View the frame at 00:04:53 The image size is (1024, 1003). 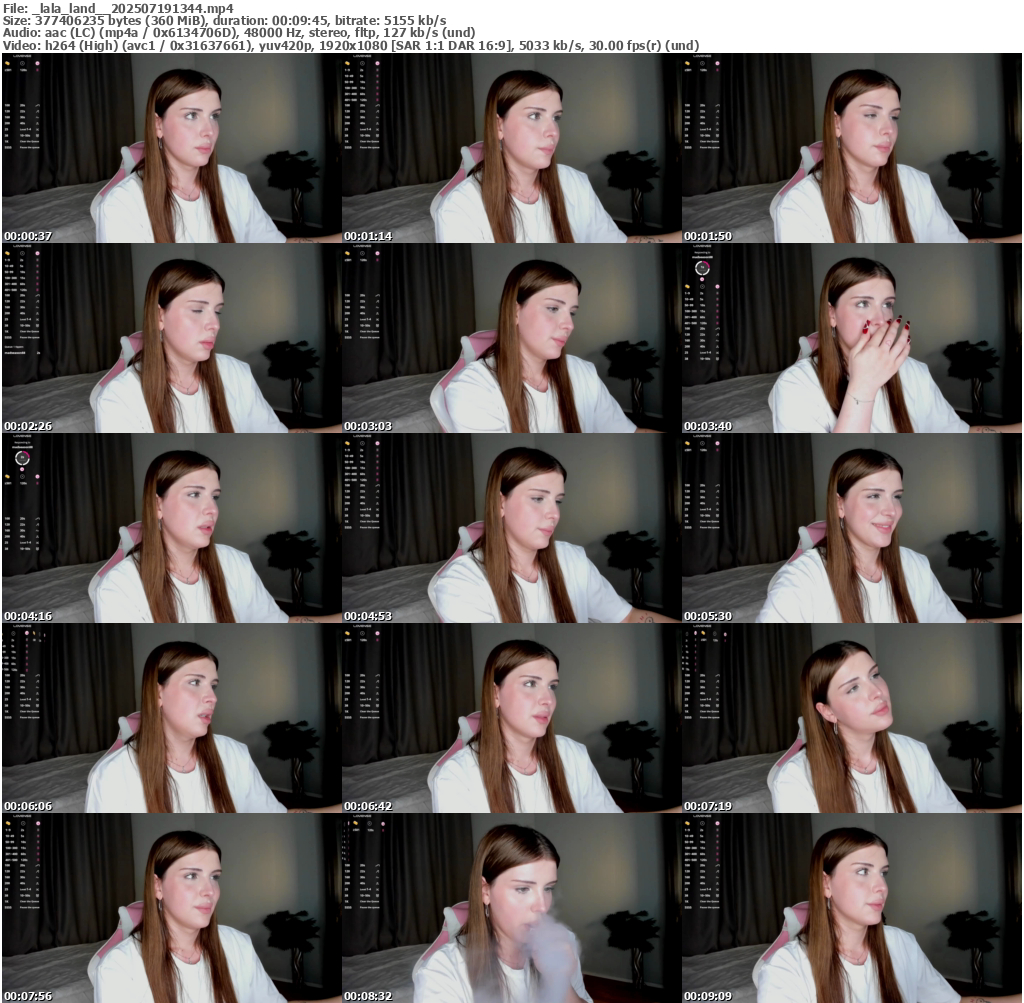coord(511,528)
